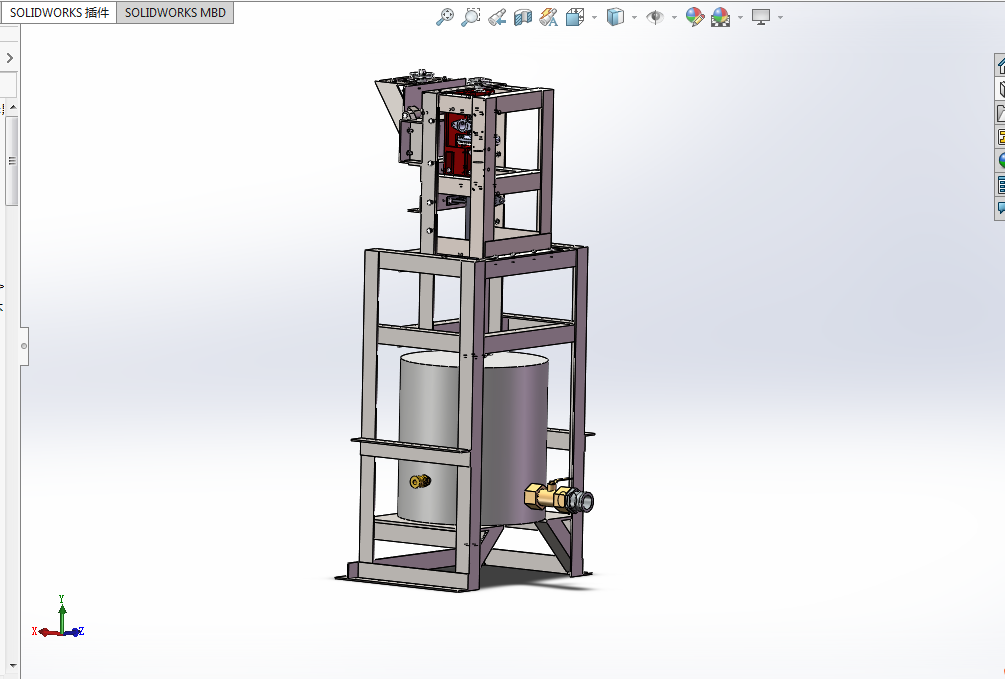Open Appearances and Scenes task pane tab
The width and height of the screenshot is (1005, 679).
click(1001, 160)
